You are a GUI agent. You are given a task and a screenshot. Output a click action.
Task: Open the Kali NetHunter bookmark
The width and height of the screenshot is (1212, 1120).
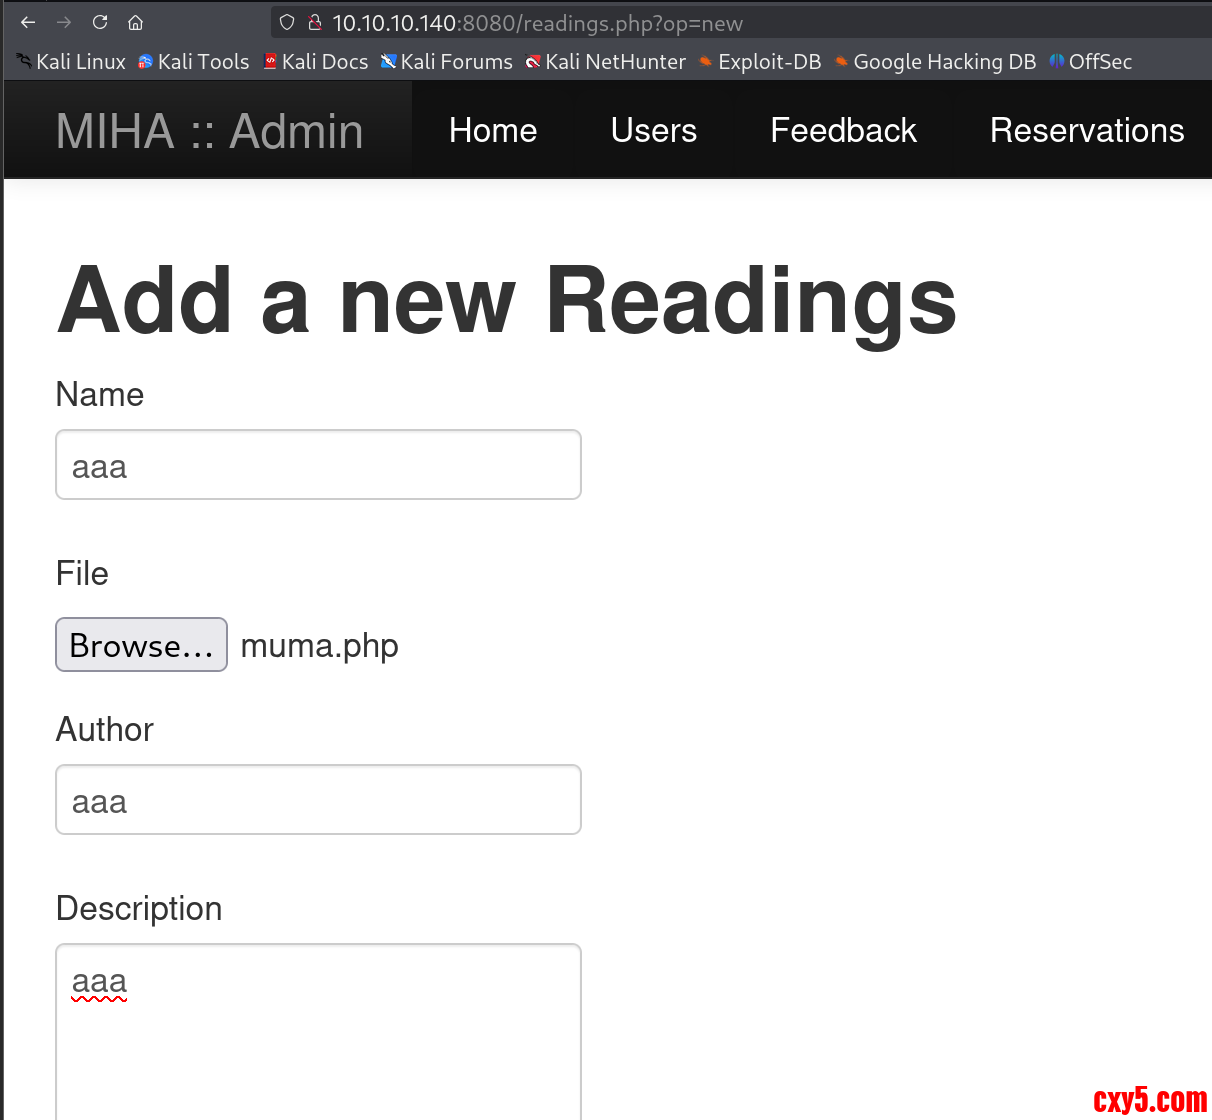tap(606, 62)
